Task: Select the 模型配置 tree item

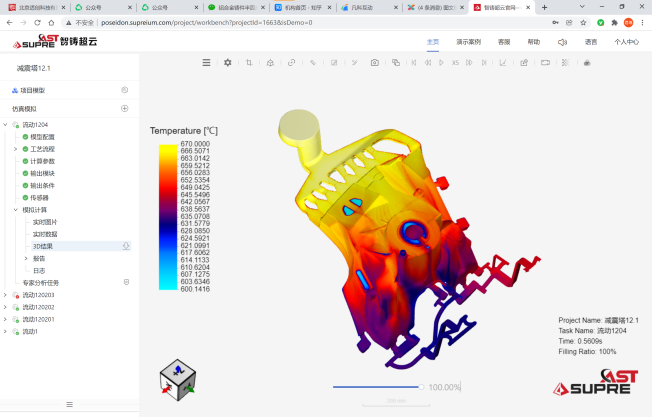Action: coord(42,137)
